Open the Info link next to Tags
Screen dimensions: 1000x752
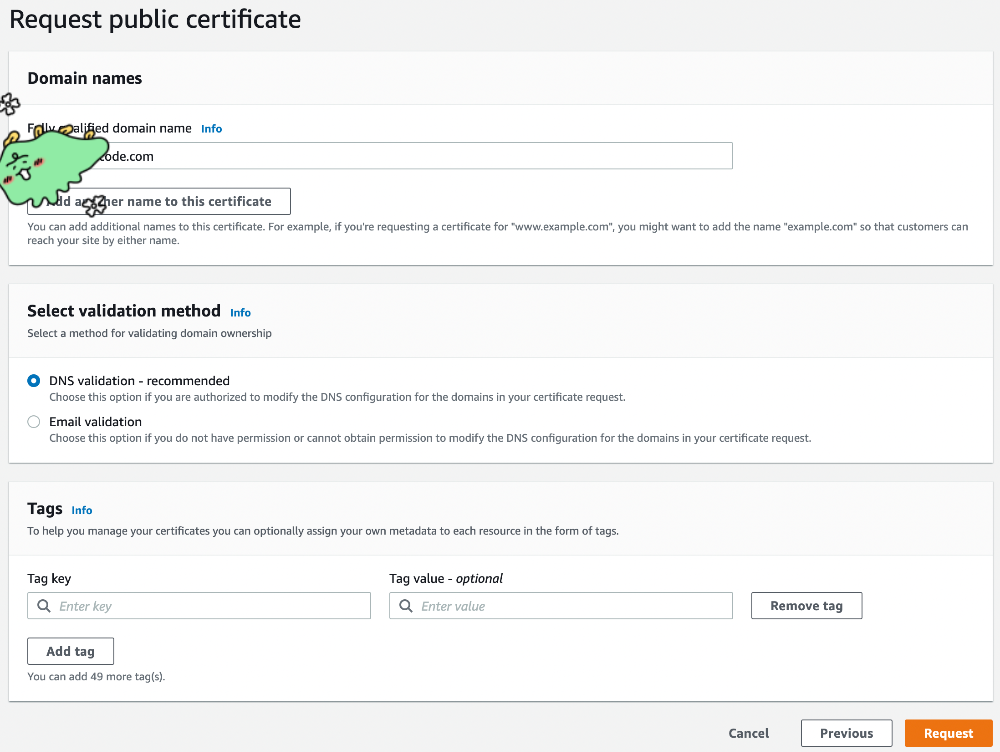(x=82, y=510)
